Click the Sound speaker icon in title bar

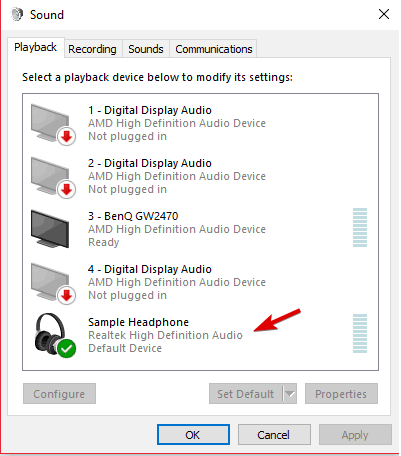(x=16, y=14)
